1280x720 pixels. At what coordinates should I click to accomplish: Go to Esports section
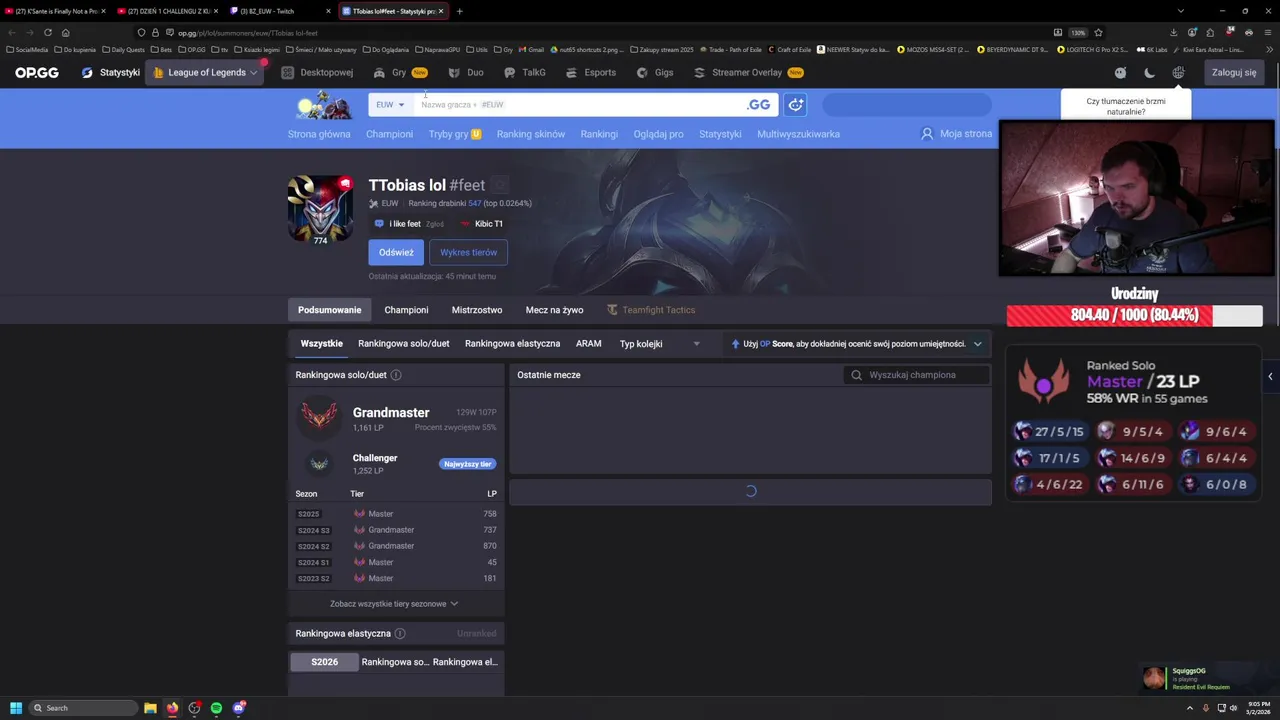coord(591,72)
